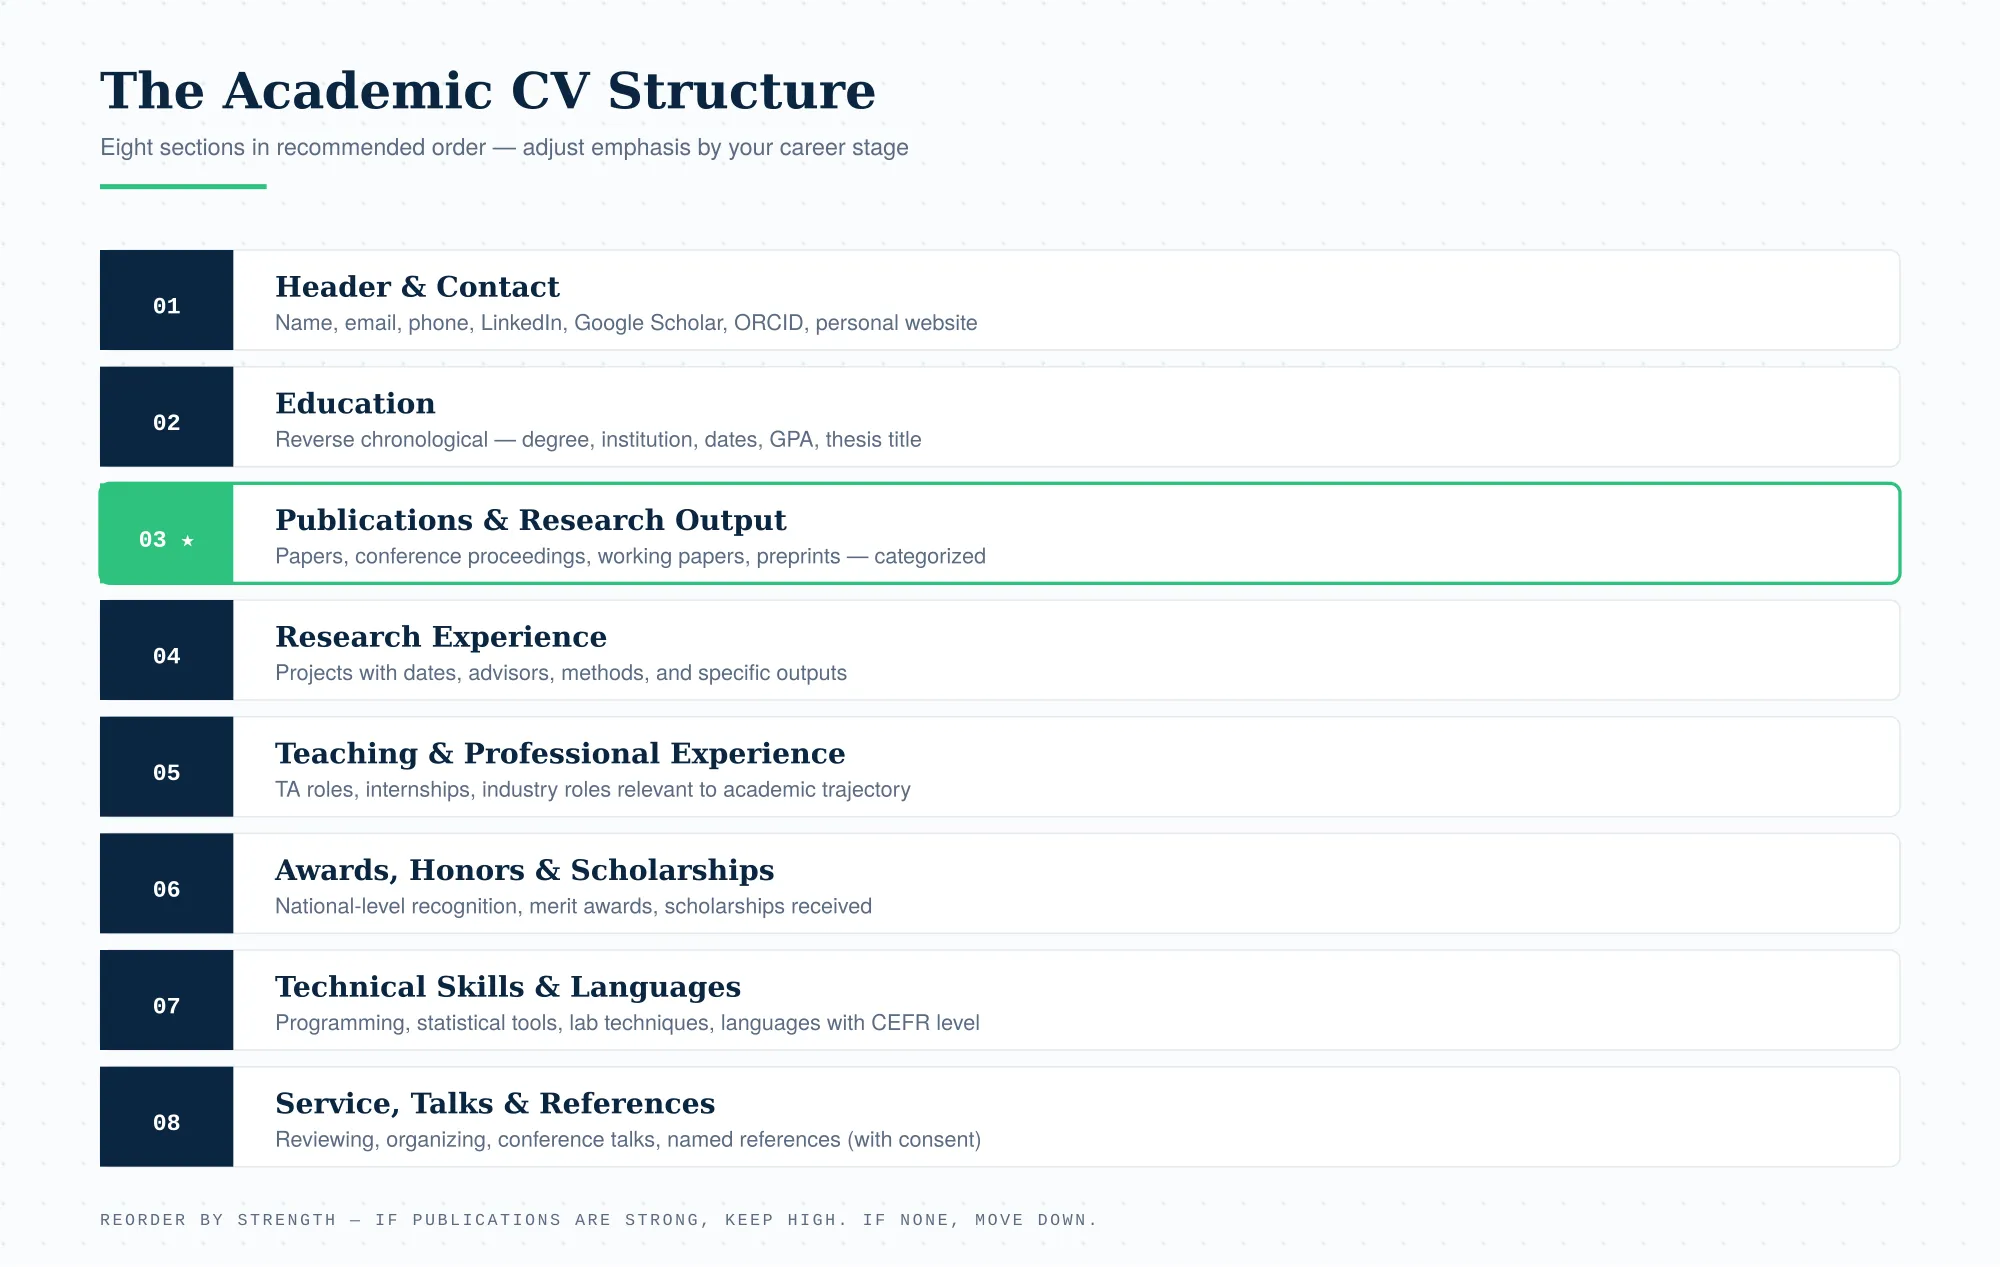The width and height of the screenshot is (2000, 1267).
Task: Click the 'TA roles, internships' description
Action: tap(593, 790)
